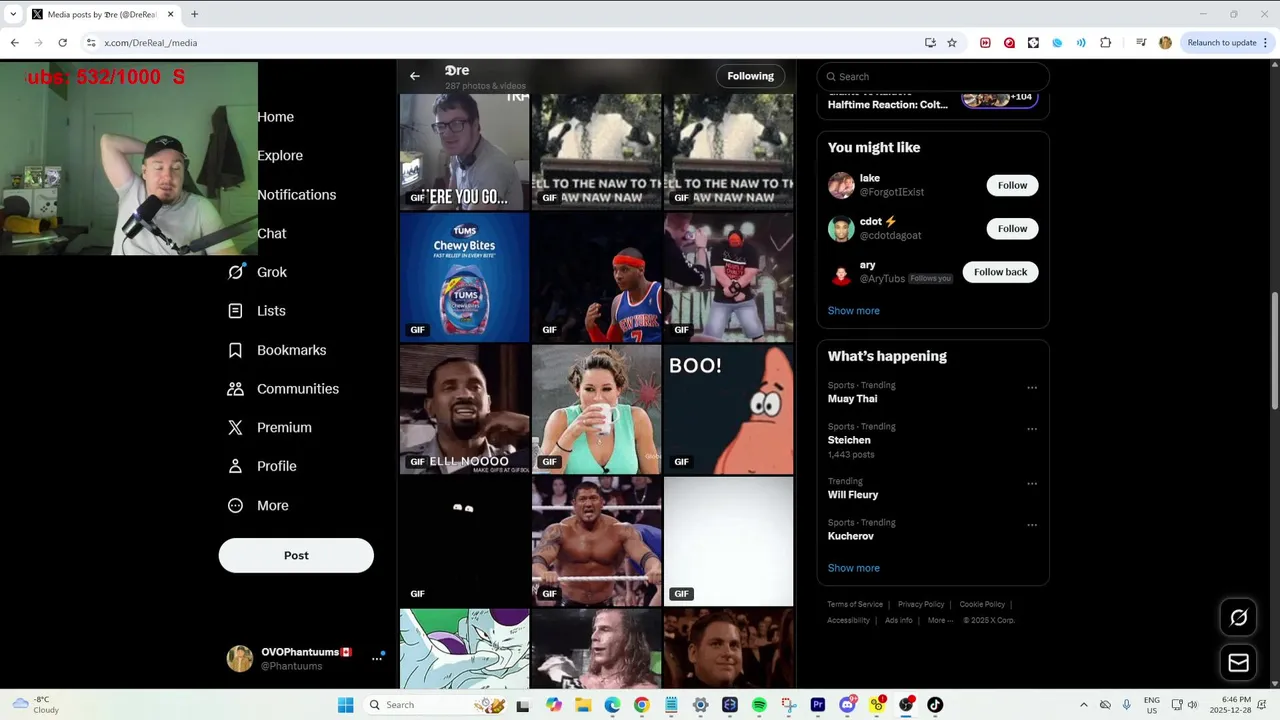The height and width of the screenshot is (720, 1280).
Task: Open the Patrick BOO! GIF
Action: click(728, 409)
